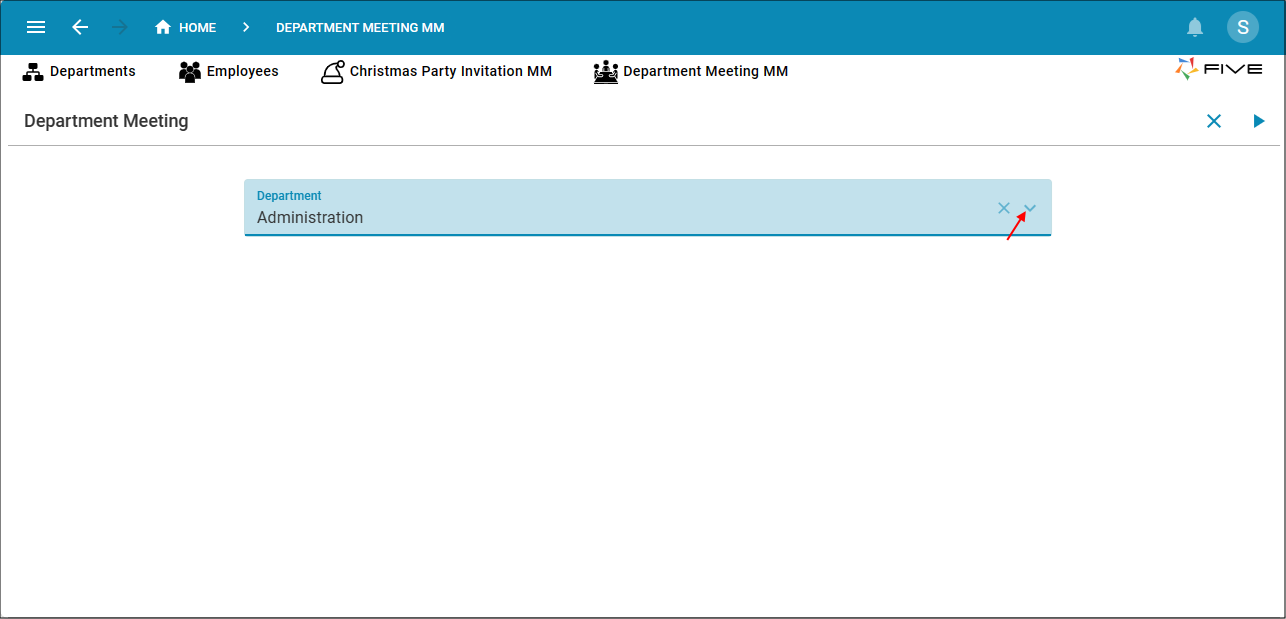
Task: Click the Santa hat icon
Action: tap(333, 72)
